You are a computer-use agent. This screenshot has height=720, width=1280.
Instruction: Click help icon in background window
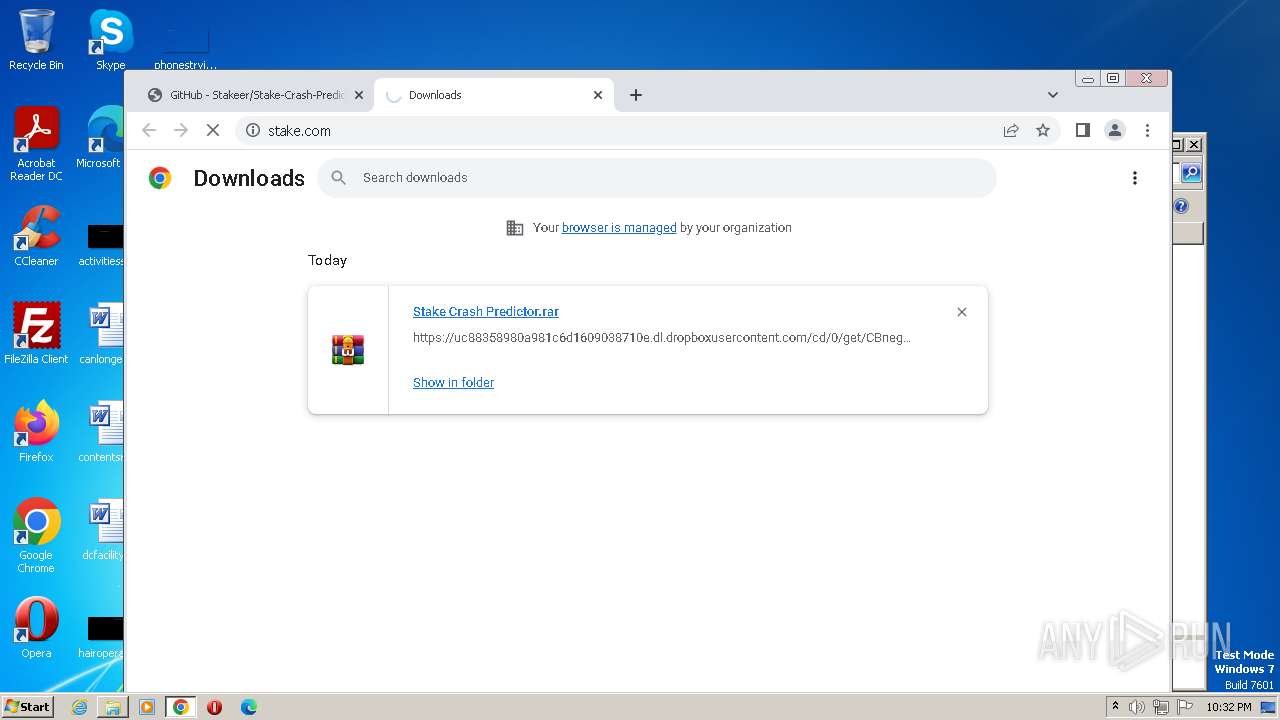tap(1181, 206)
